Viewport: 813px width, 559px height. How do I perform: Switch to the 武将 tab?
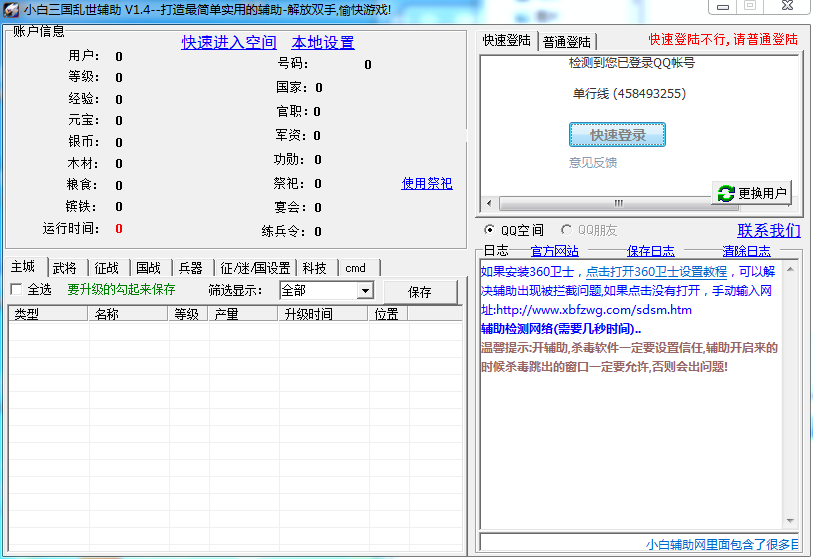pyautogui.click(x=65, y=268)
